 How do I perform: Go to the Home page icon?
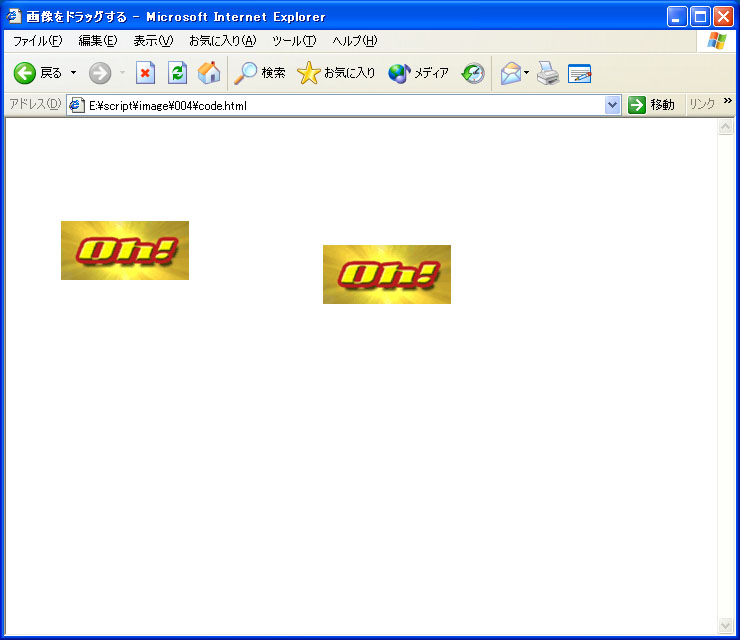pos(209,73)
